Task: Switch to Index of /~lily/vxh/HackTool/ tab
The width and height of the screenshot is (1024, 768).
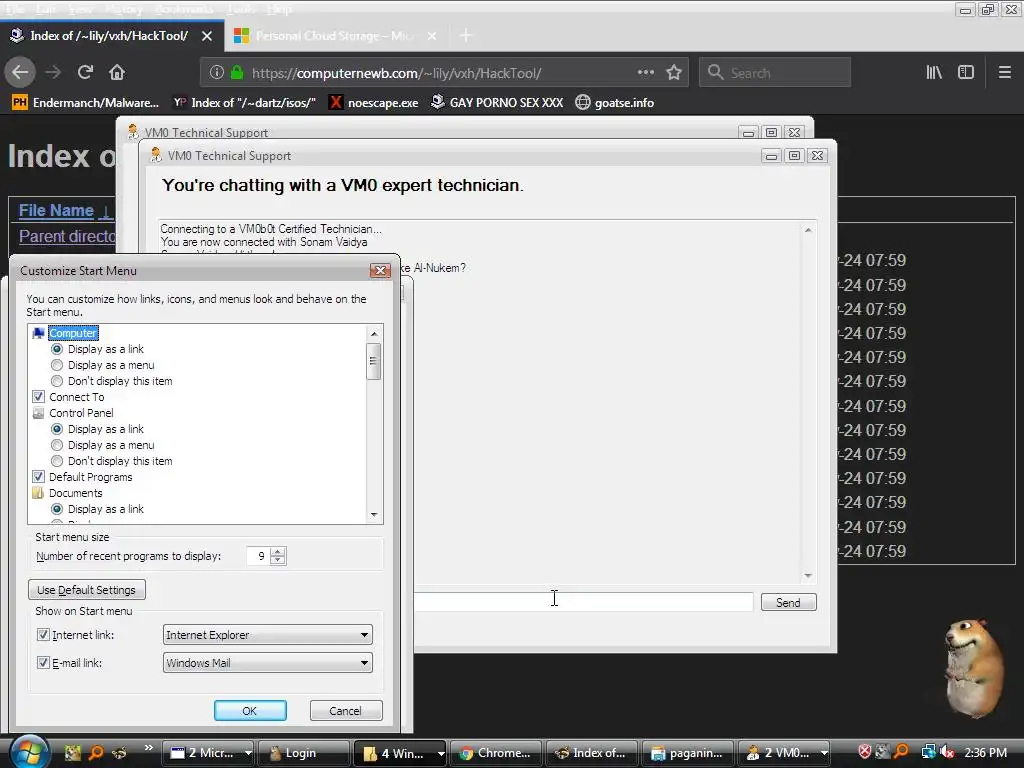Action: click(109, 36)
